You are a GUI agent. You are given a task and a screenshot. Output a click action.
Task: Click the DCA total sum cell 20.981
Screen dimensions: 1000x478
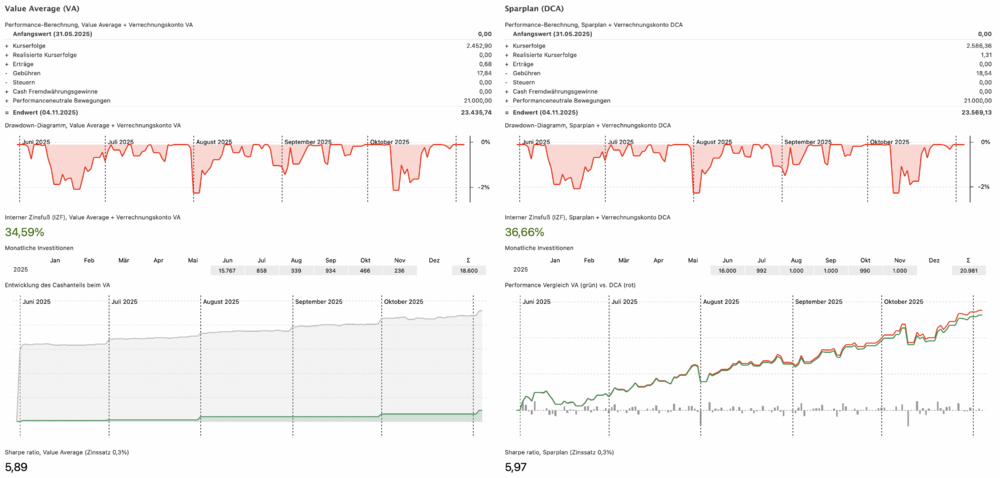click(968, 270)
